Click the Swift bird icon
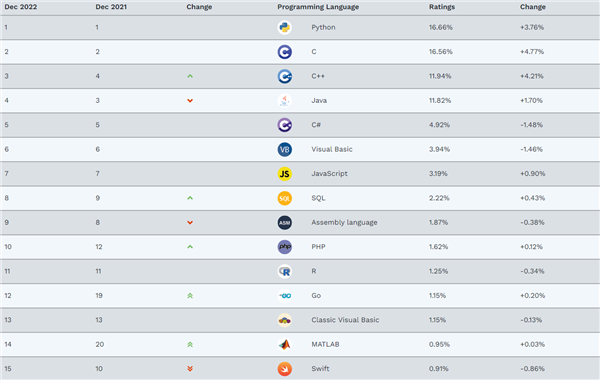600x380 pixels. point(284,369)
